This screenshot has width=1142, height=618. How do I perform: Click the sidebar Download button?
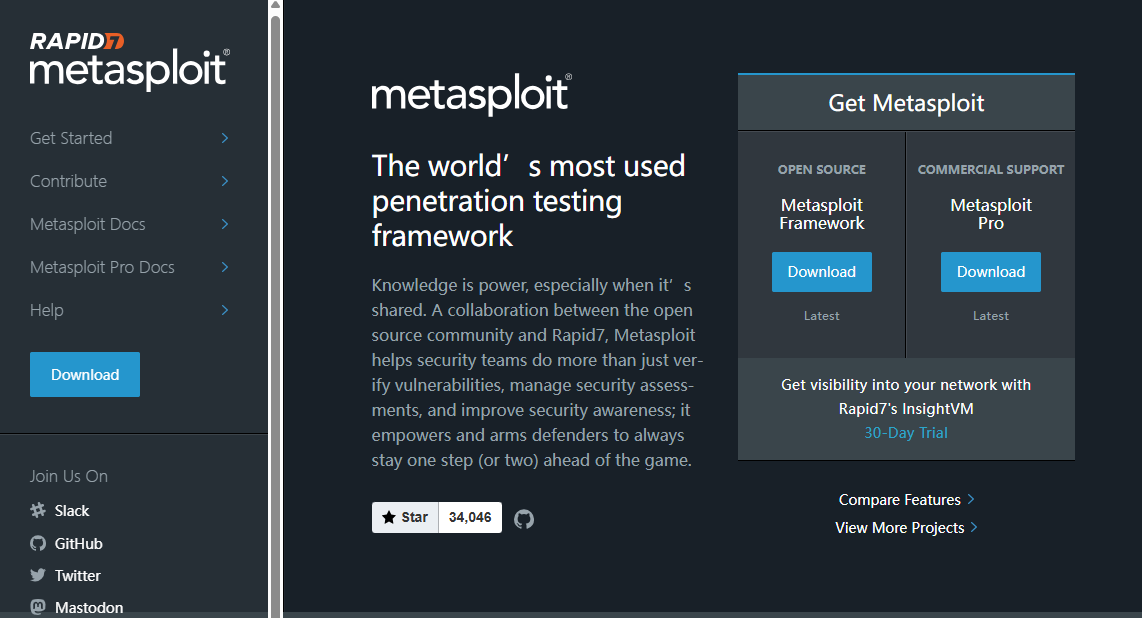point(84,374)
